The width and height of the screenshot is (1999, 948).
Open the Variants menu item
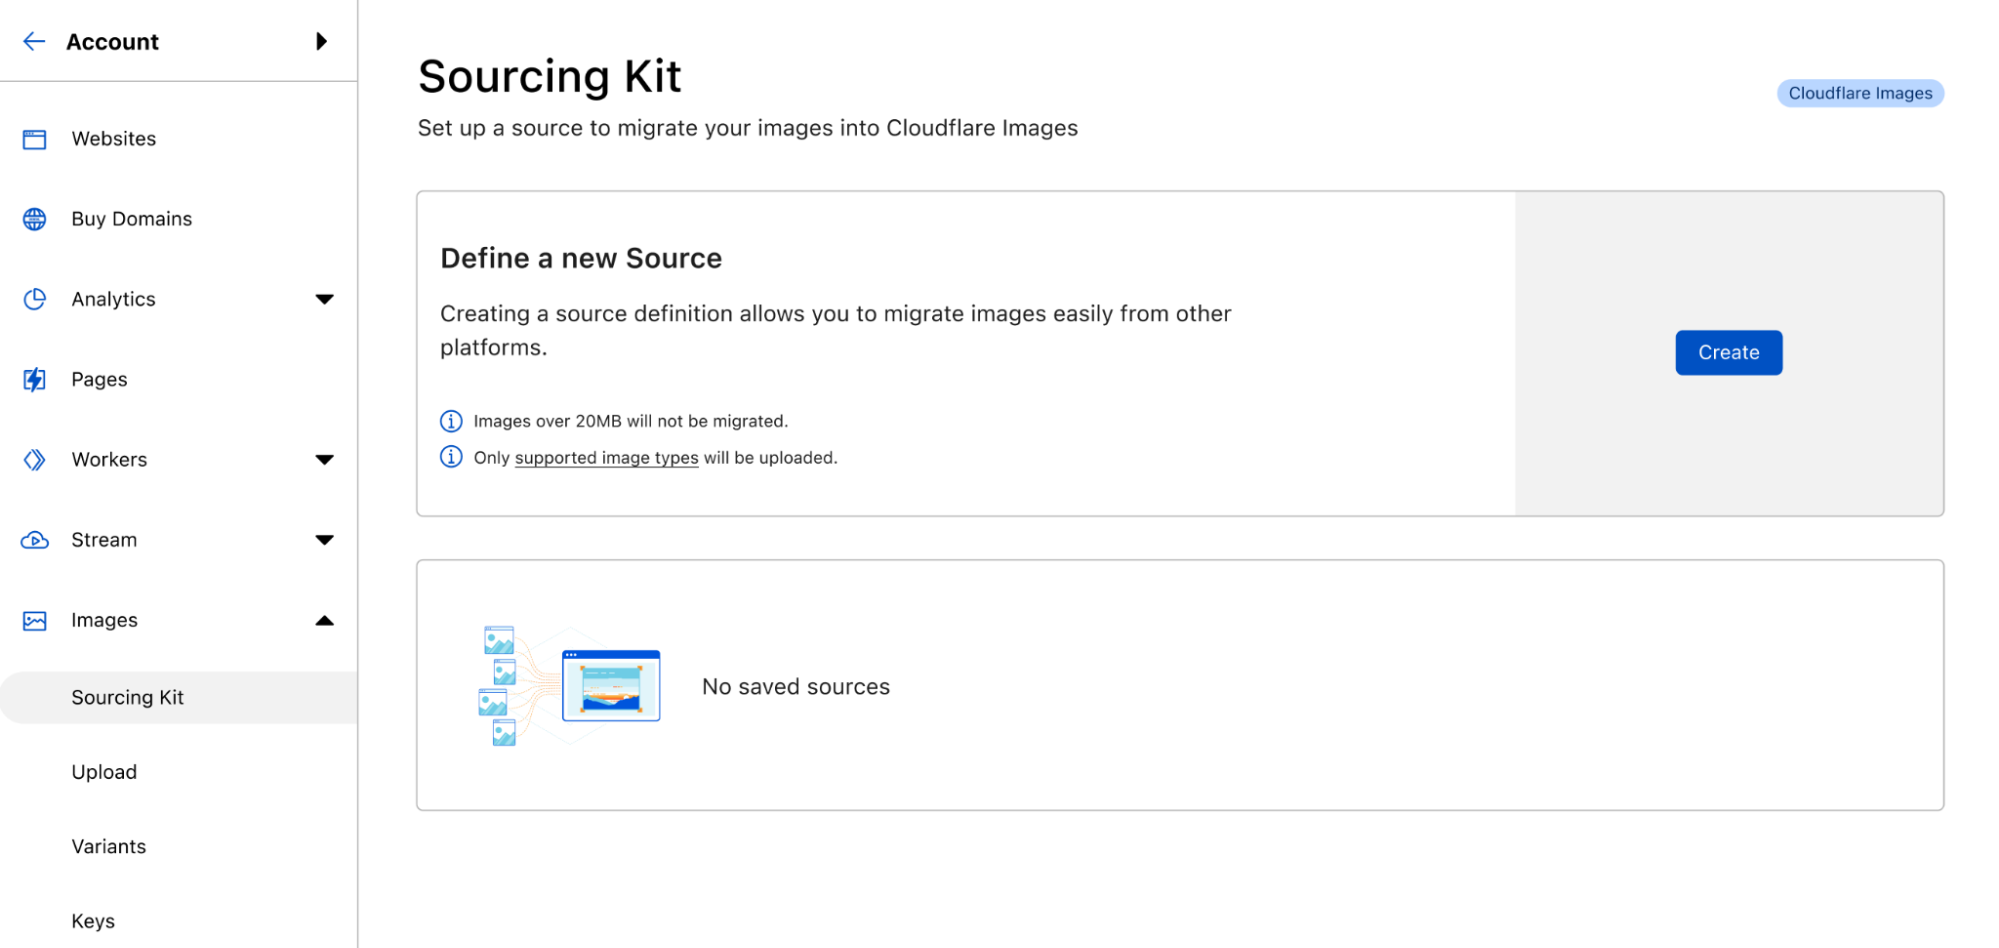(x=109, y=846)
